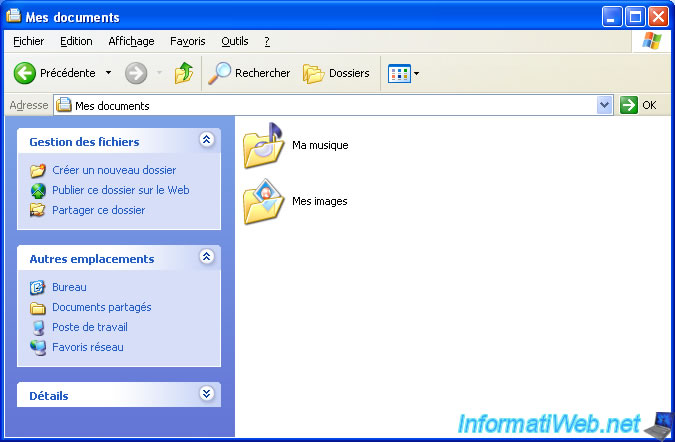This screenshot has height=442, width=675.
Task: Collapse the Autres emplacements panel chevron
Action: pyautogui.click(x=207, y=257)
